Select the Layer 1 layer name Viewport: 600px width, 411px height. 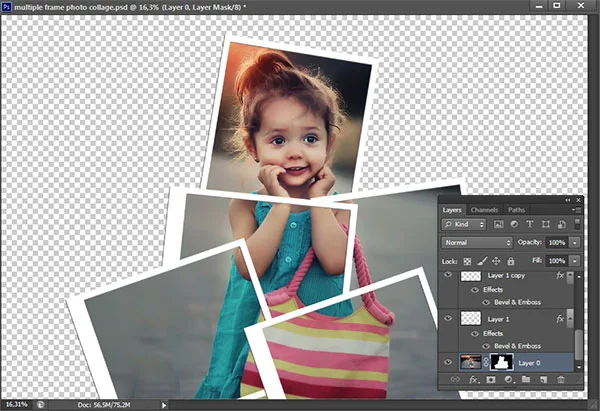(x=499, y=319)
